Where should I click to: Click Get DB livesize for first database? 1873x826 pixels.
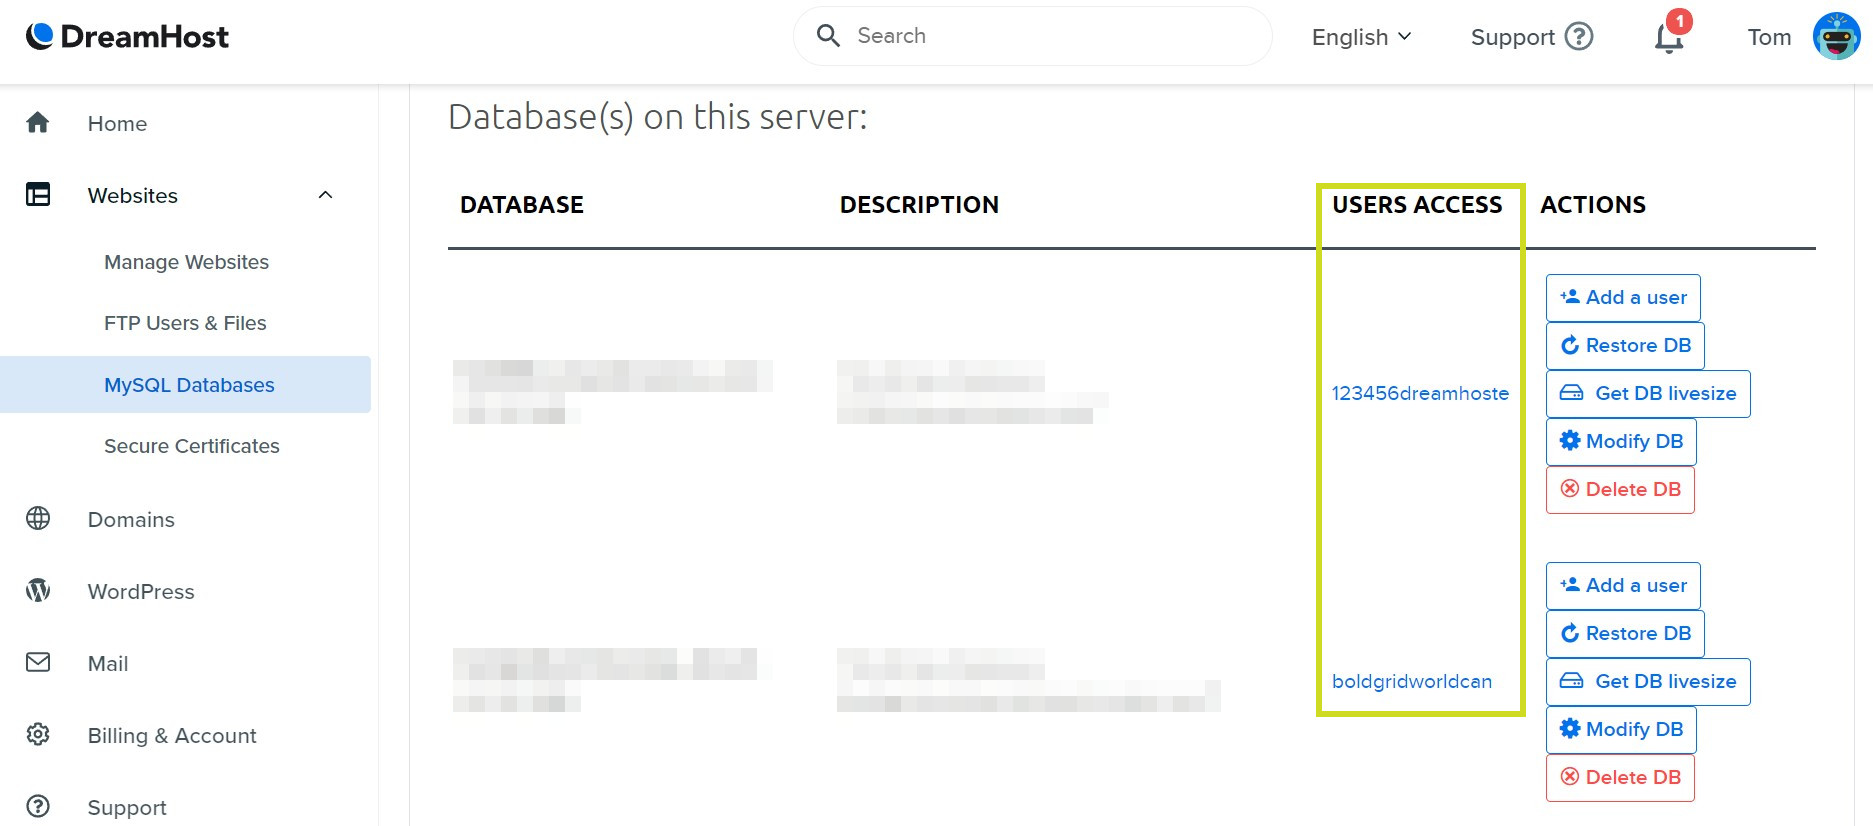[1648, 393]
